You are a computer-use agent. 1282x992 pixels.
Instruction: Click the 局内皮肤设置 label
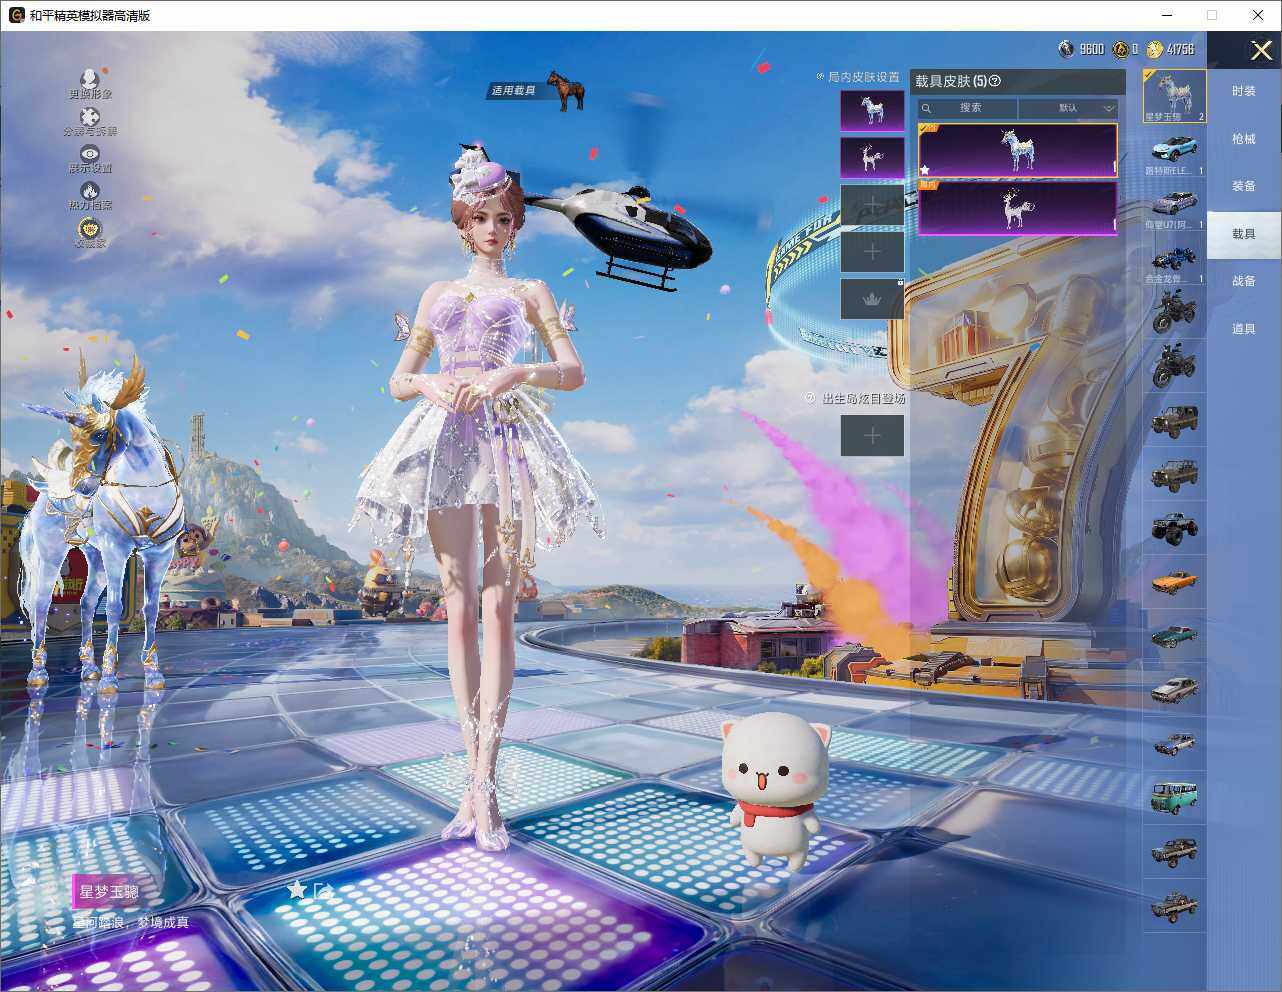(x=864, y=77)
